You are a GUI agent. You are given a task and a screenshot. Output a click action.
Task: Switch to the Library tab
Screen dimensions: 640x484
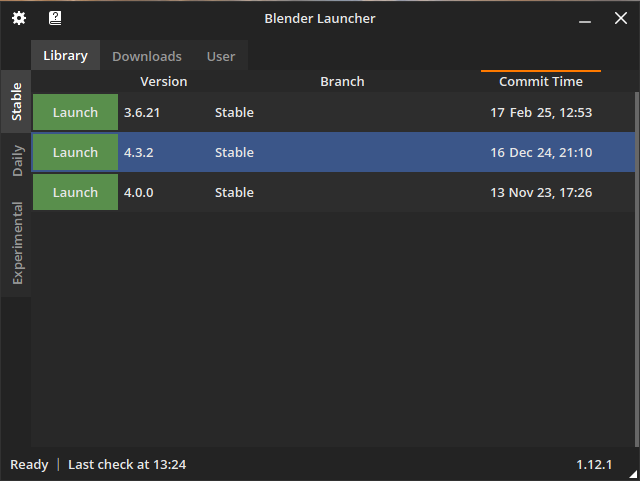click(65, 56)
